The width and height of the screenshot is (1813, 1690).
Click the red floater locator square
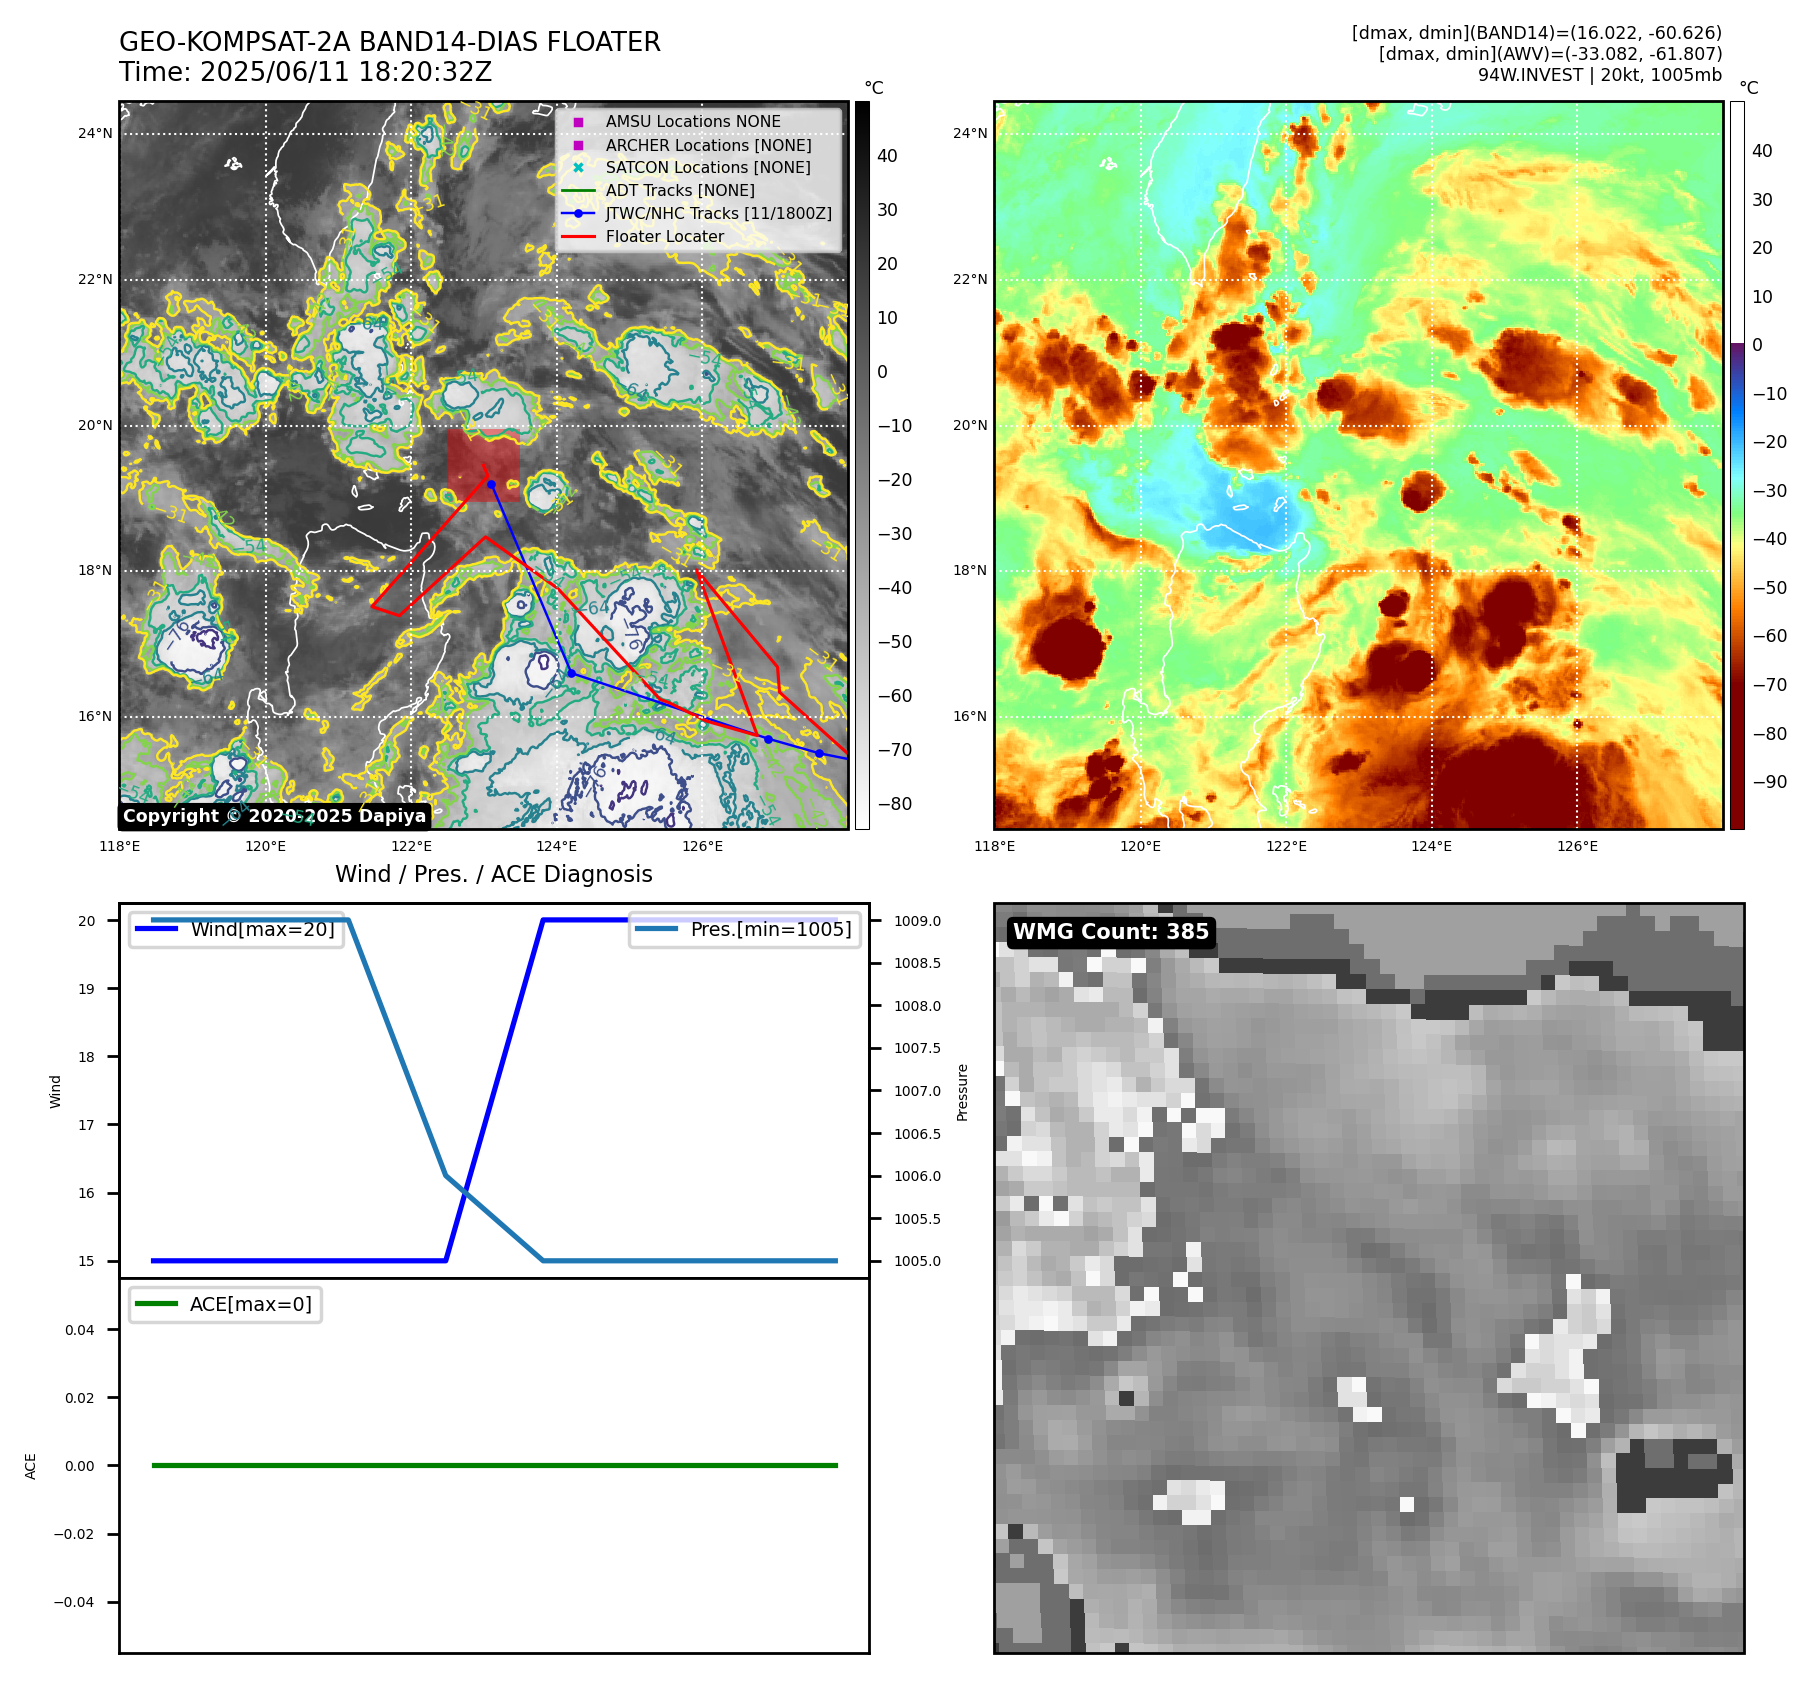coord(484,465)
